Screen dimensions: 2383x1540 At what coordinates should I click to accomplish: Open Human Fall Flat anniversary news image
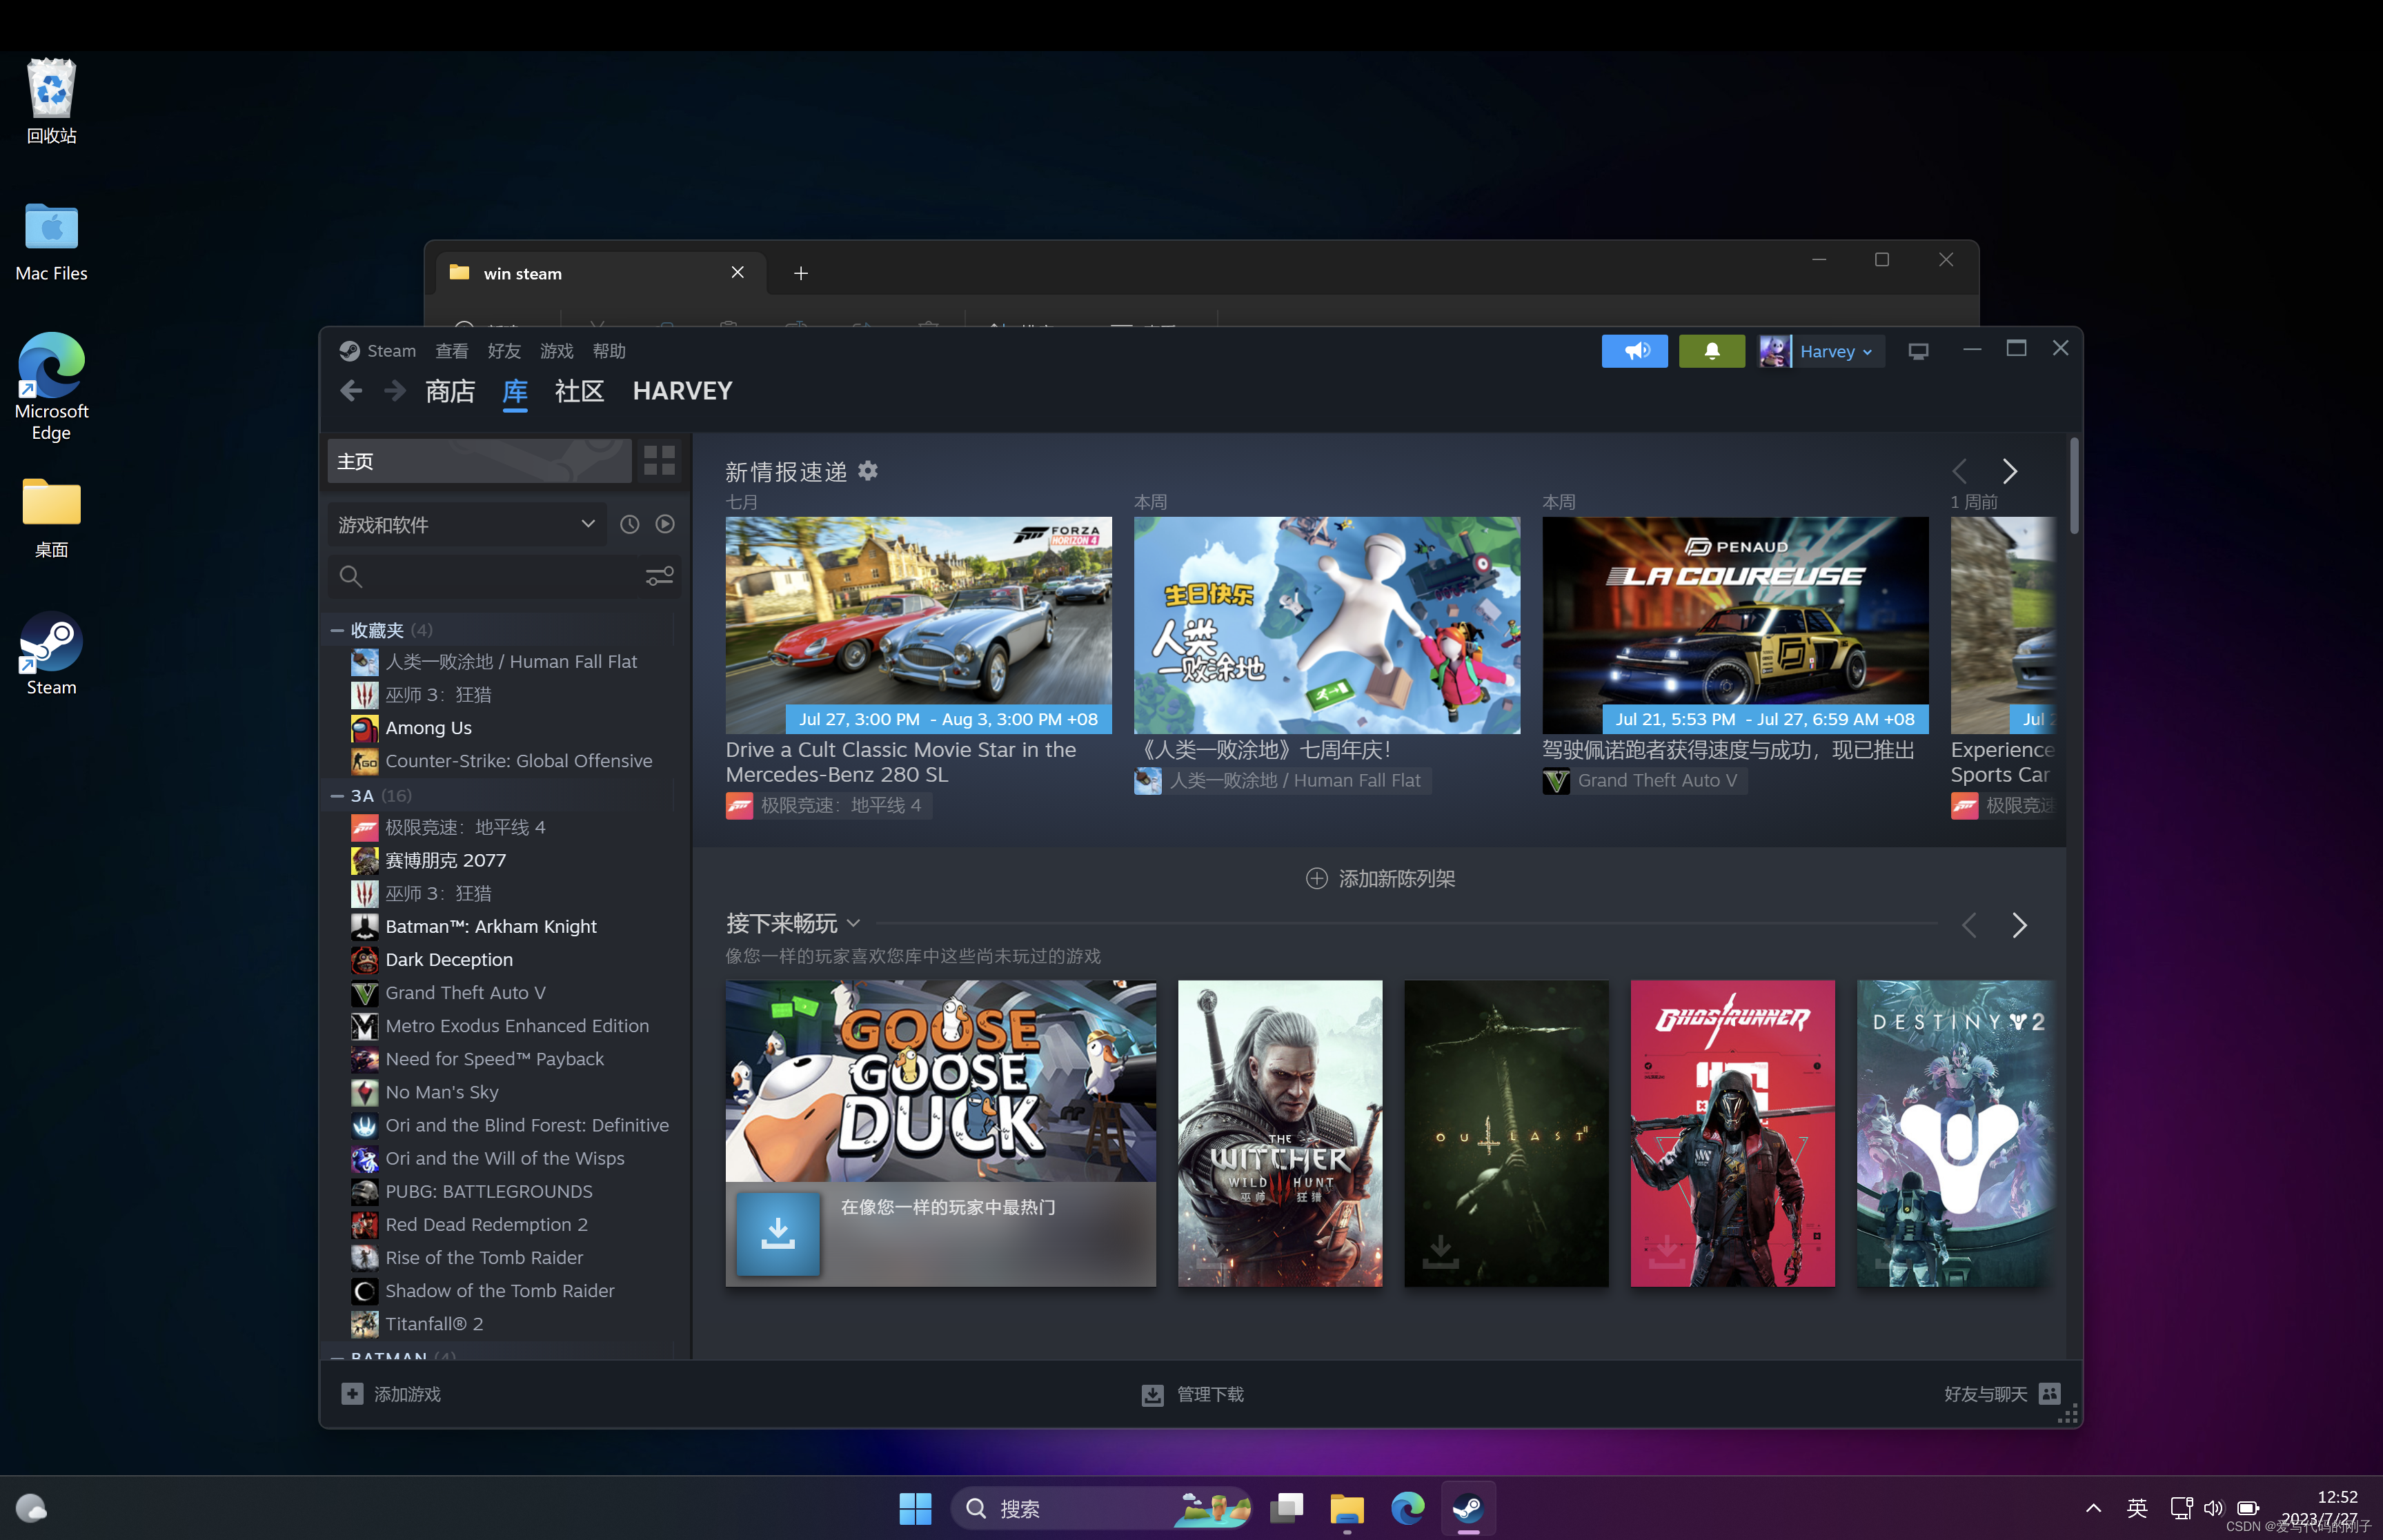[1326, 625]
